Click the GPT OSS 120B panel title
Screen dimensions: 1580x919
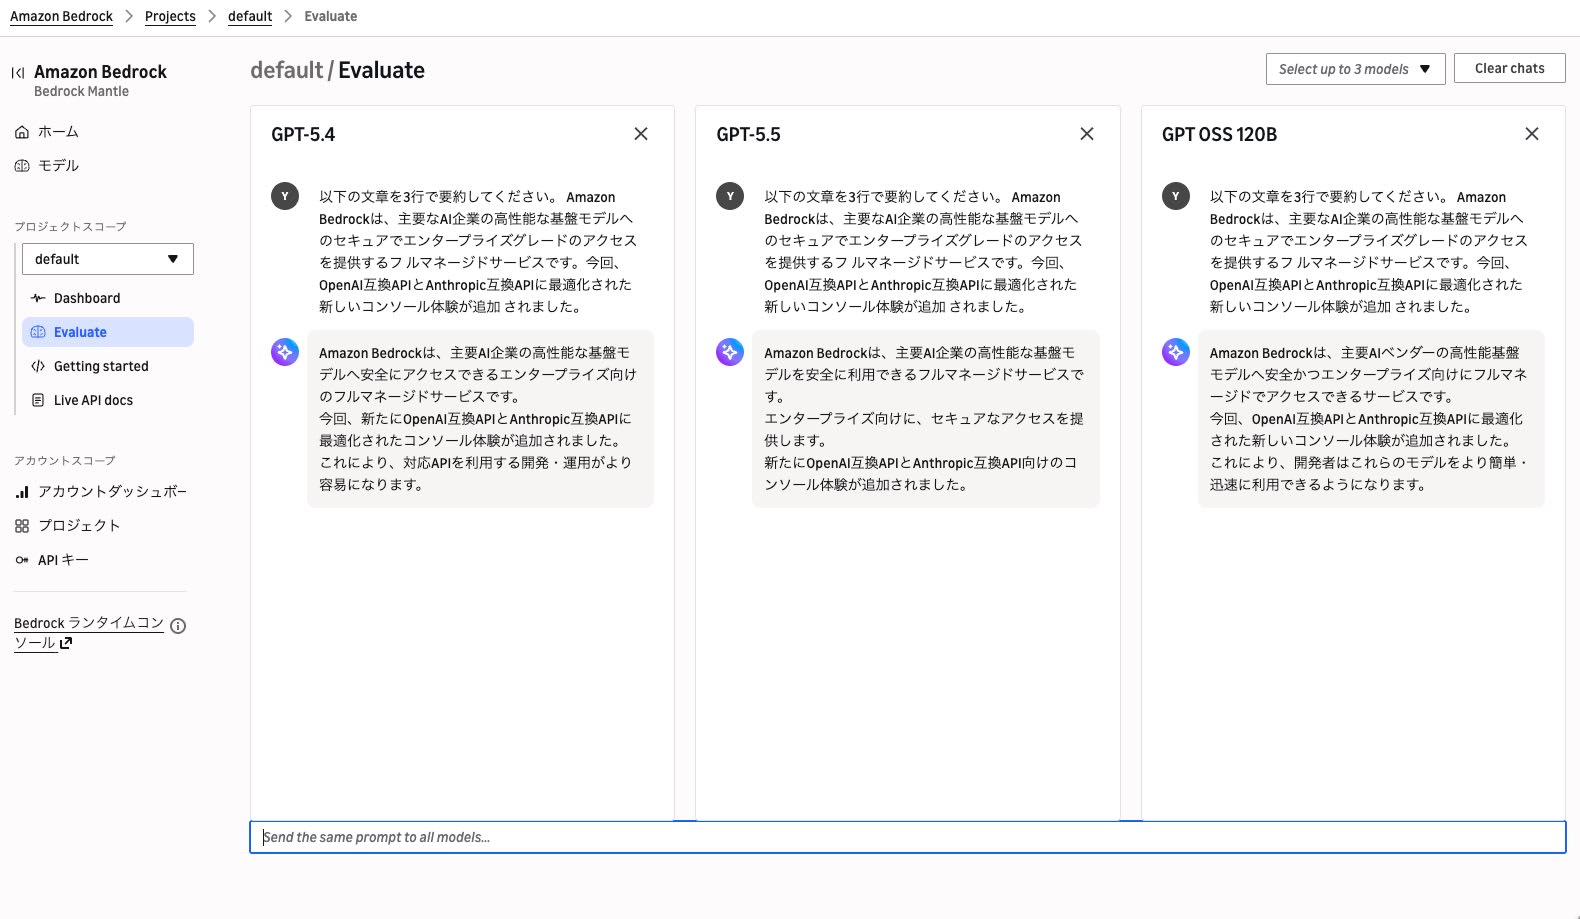click(x=1220, y=134)
